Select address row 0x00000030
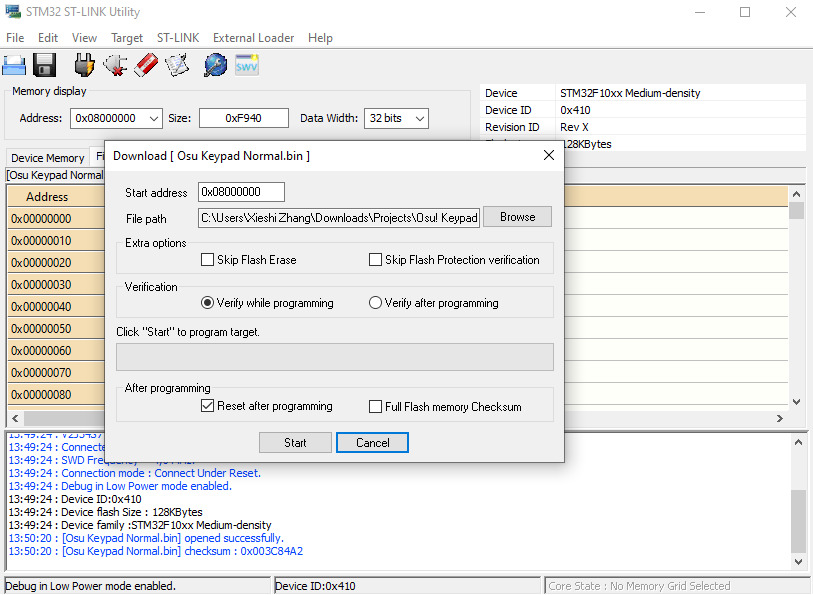 tap(56, 285)
